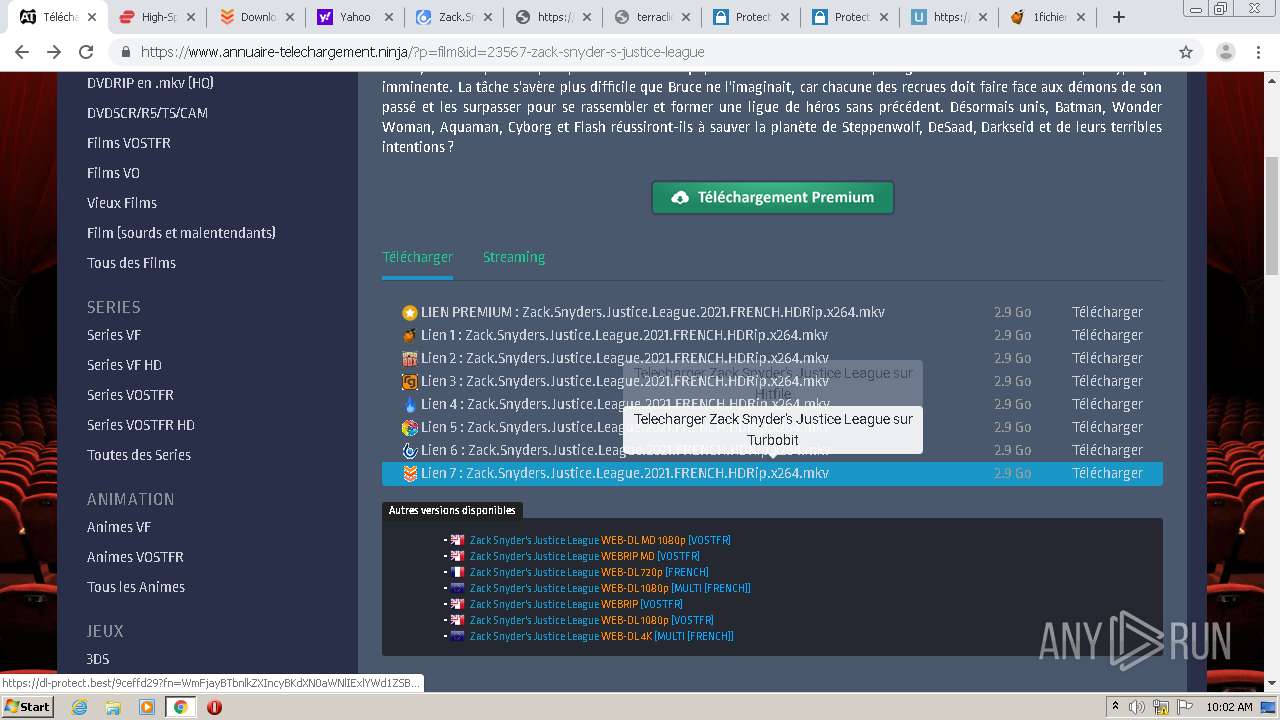
Task: Expand hidden system tray icons
Action: coord(1115,707)
